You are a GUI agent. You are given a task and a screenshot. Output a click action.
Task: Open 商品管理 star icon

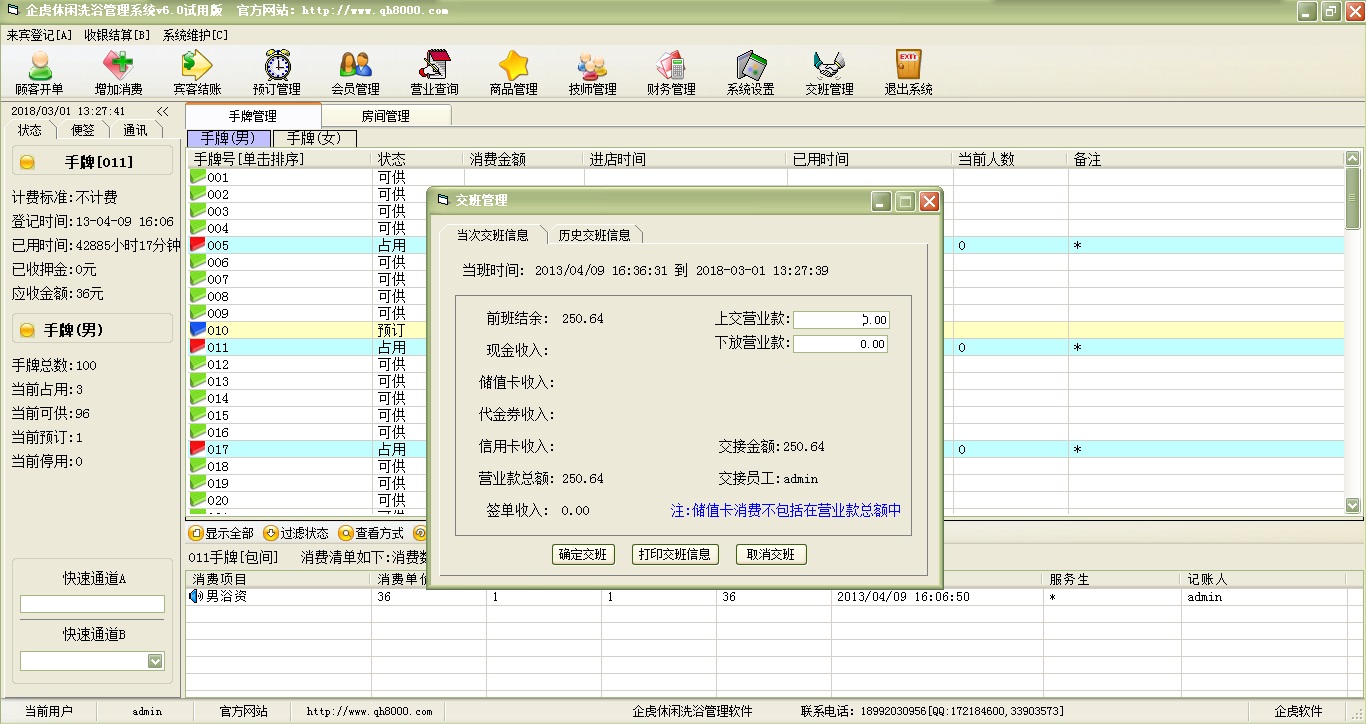pos(513,73)
